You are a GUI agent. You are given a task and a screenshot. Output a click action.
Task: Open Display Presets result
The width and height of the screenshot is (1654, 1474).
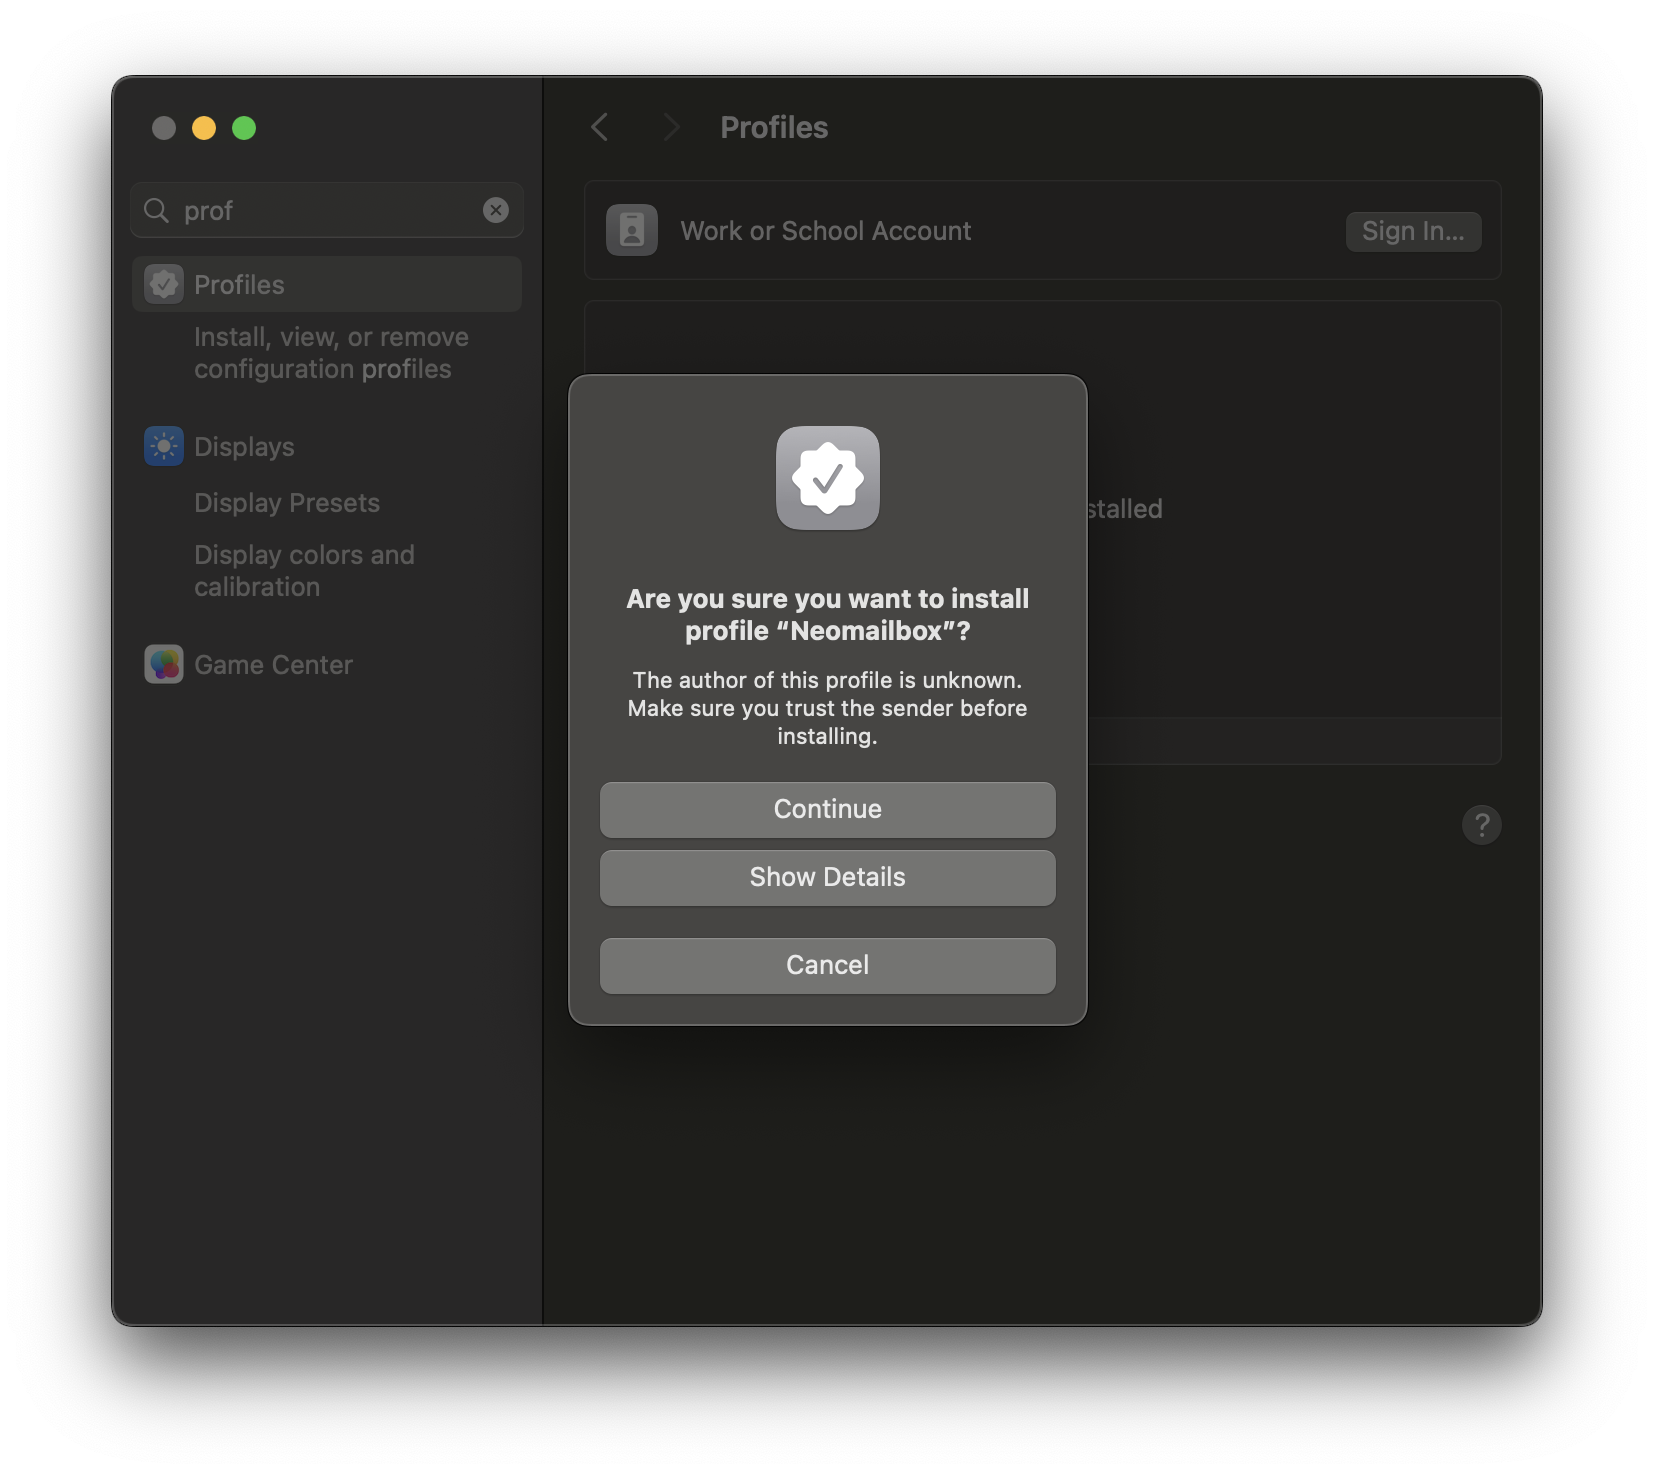pyautogui.click(x=287, y=503)
